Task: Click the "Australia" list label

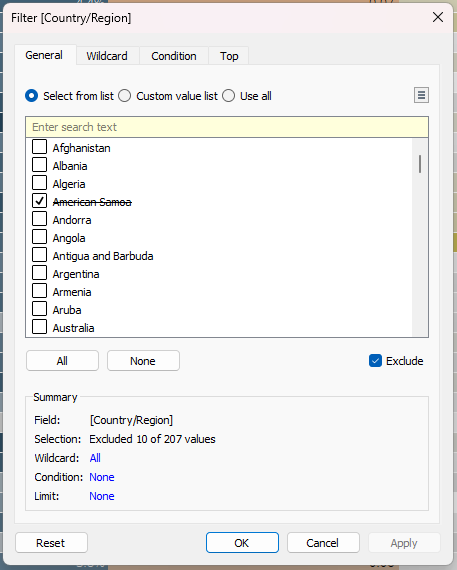Action: 73,328
